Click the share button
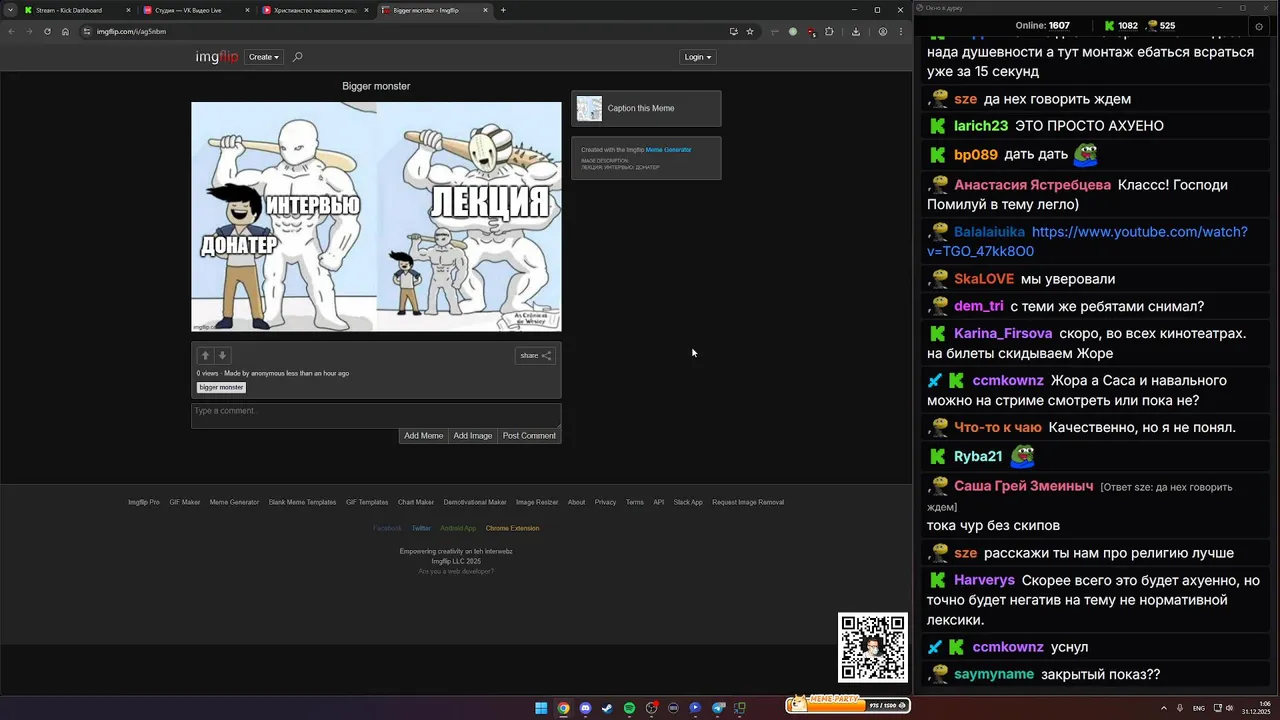The height and width of the screenshot is (720, 1280). coord(535,355)
